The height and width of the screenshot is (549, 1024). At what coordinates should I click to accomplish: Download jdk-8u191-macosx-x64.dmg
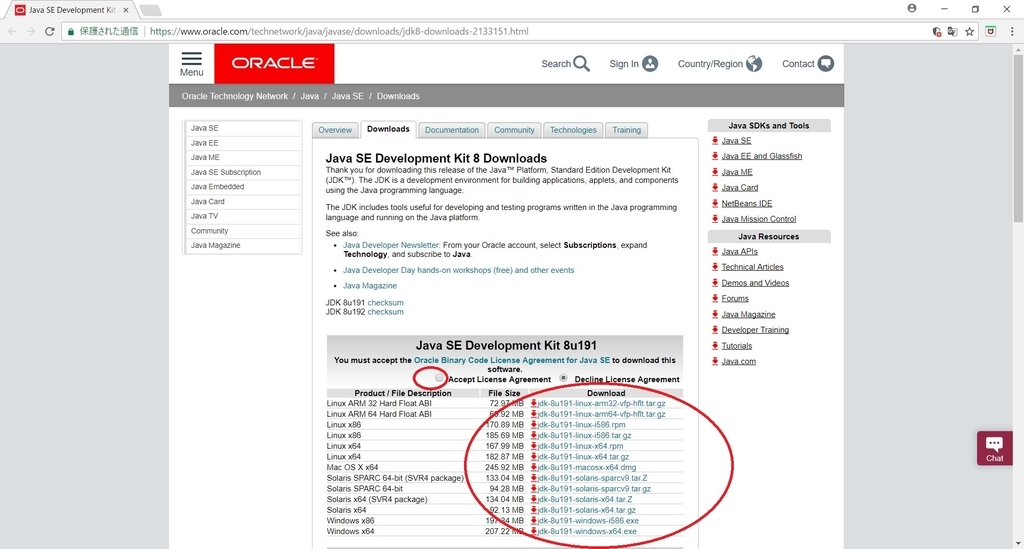586,467
